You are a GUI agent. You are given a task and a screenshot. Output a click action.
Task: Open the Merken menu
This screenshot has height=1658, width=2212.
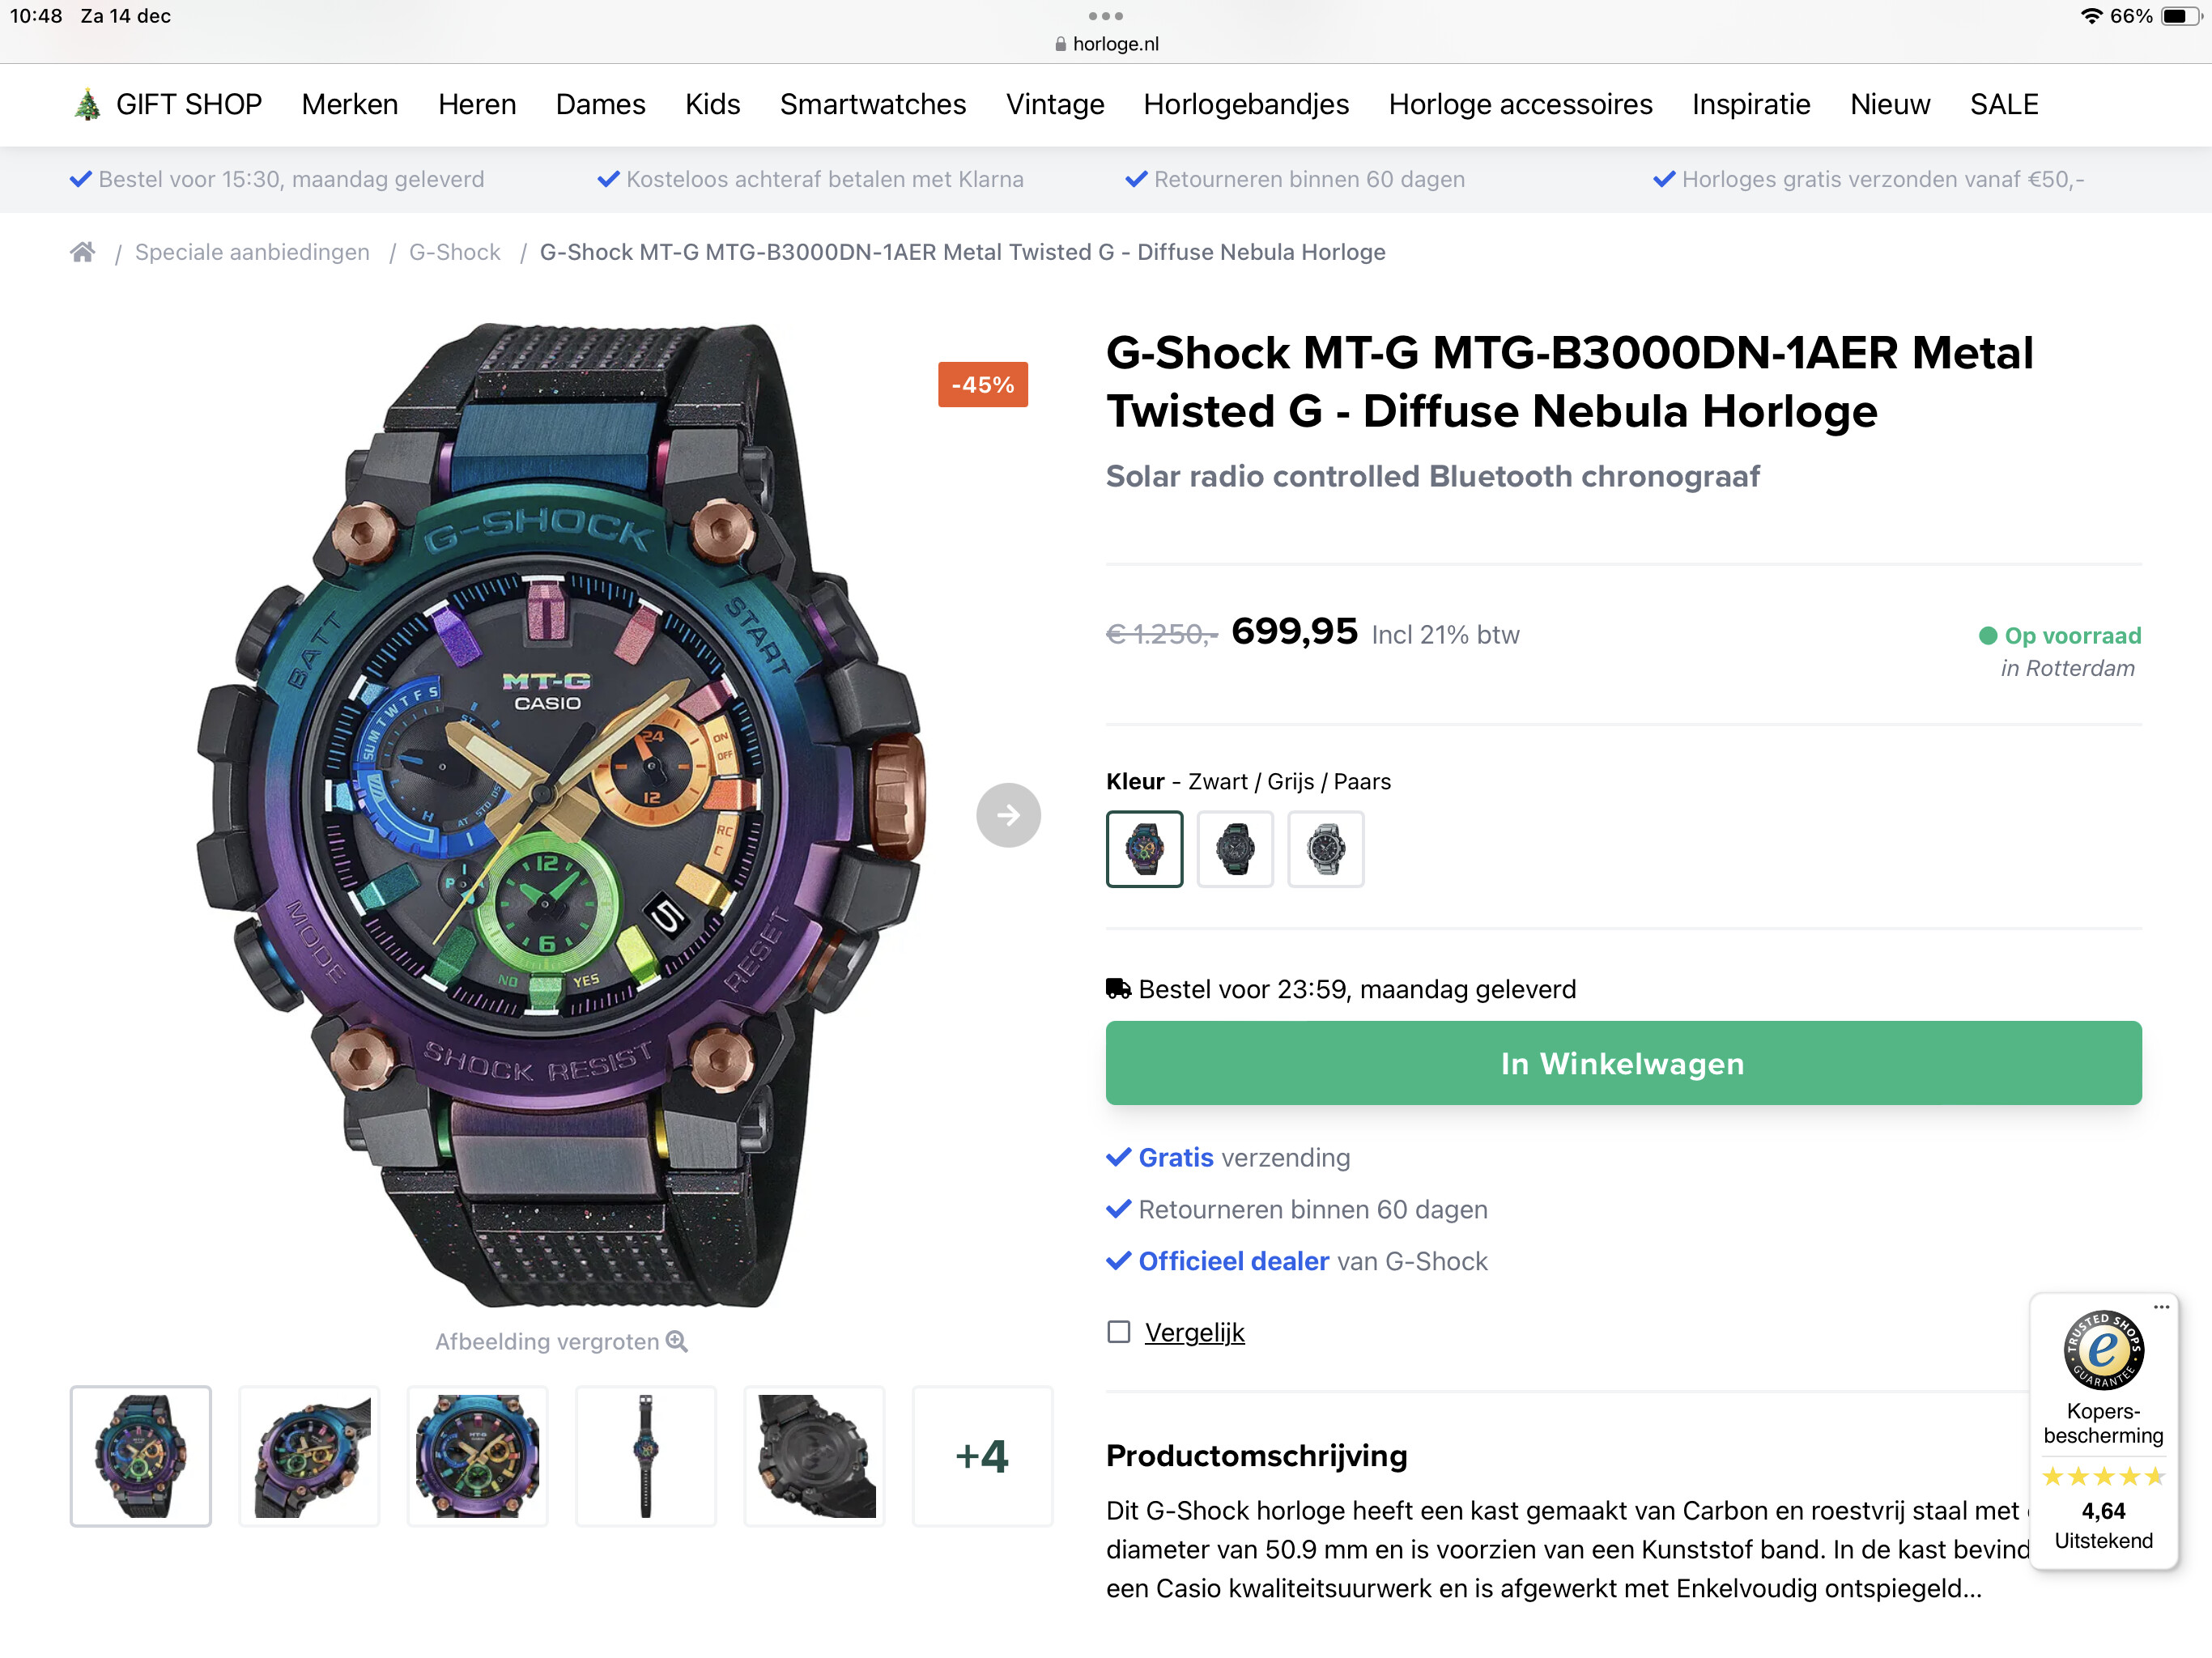[350, 104]
